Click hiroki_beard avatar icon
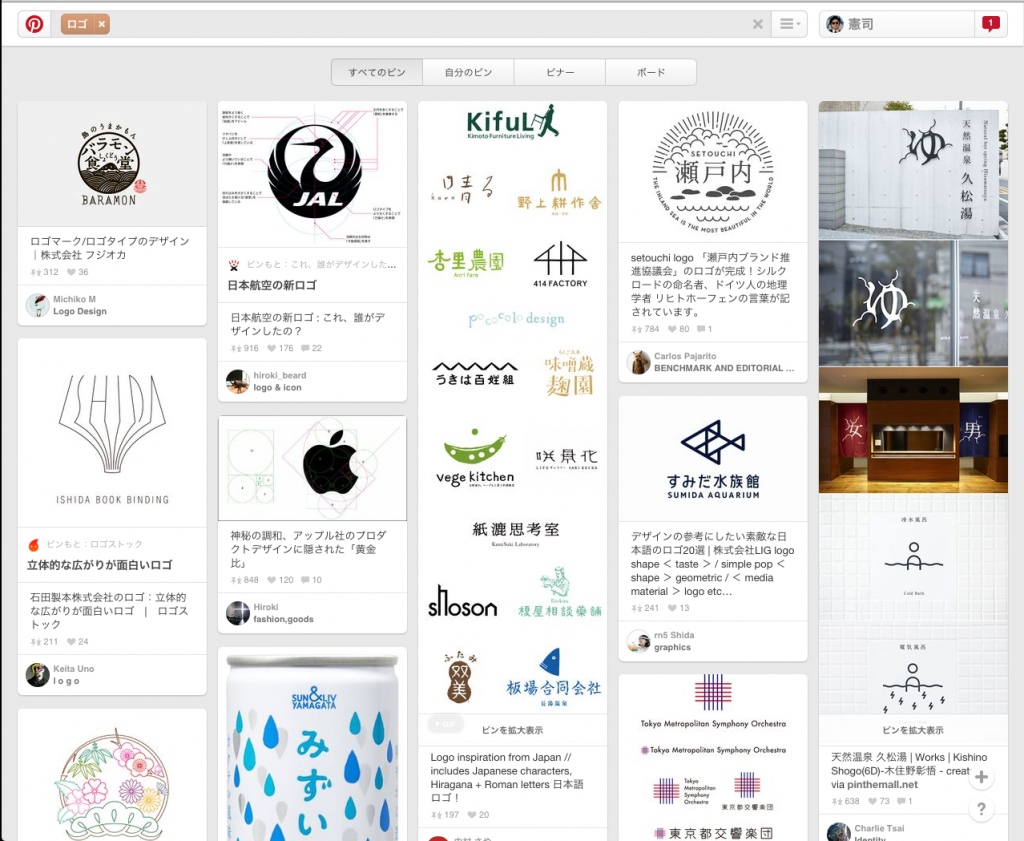This screenshot has width=1024, height=841. pos(238,381)
